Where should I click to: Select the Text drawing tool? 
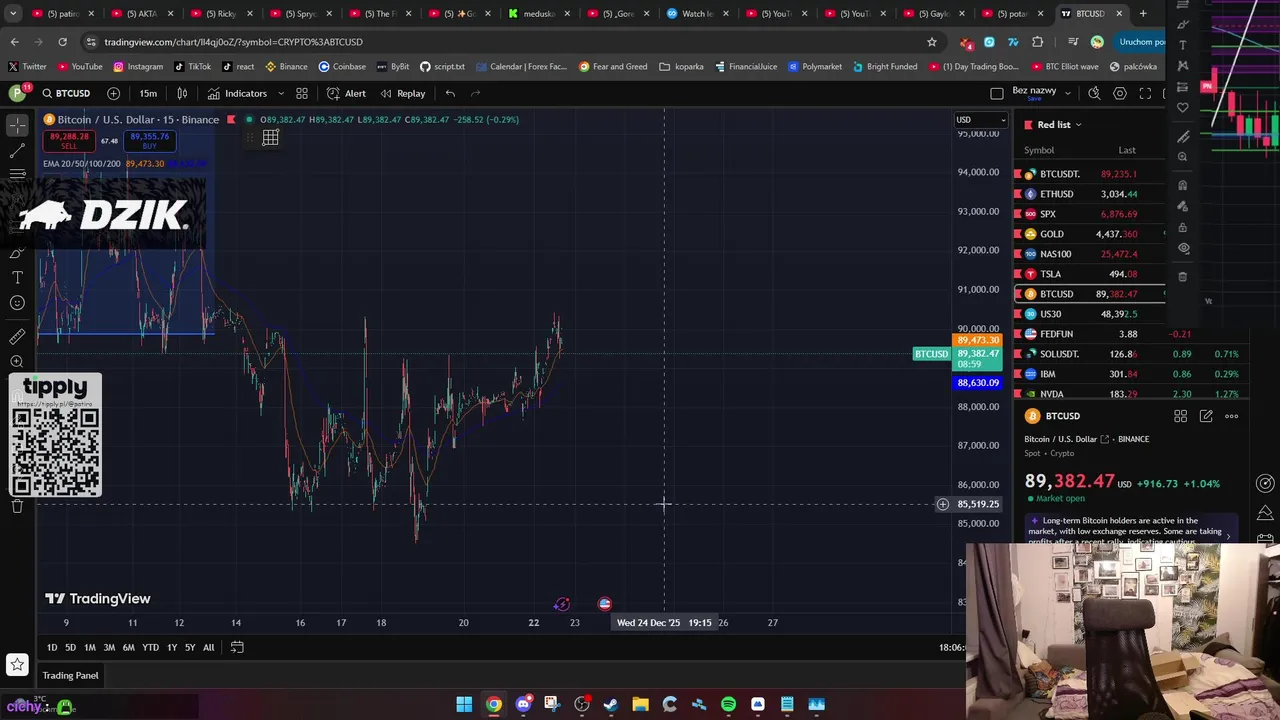17,277
